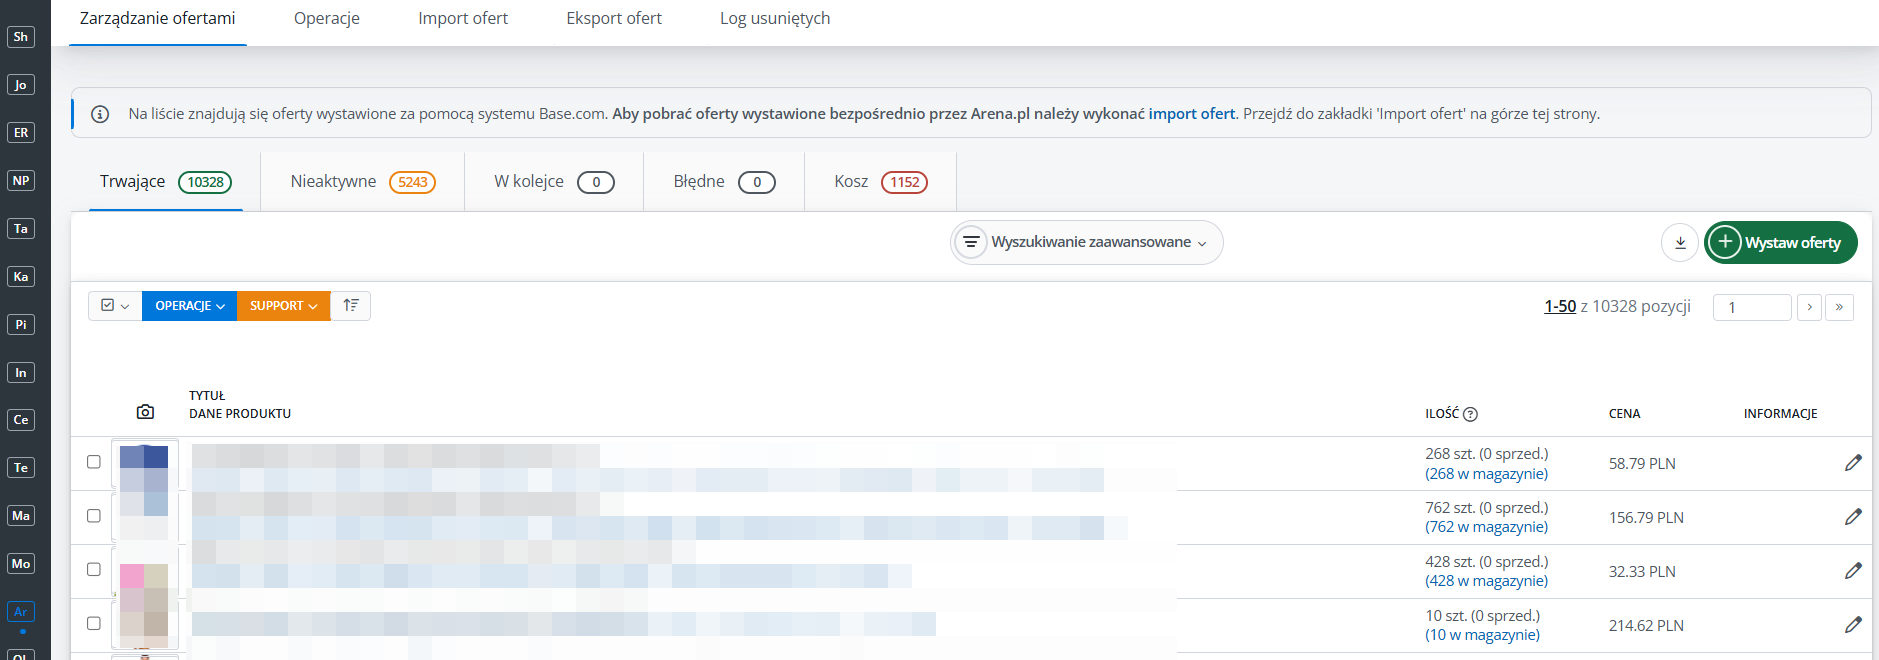Open the Sh sidebar shortcut
The height and width of the screenshot is (660, 1879).
pos(21,37)
